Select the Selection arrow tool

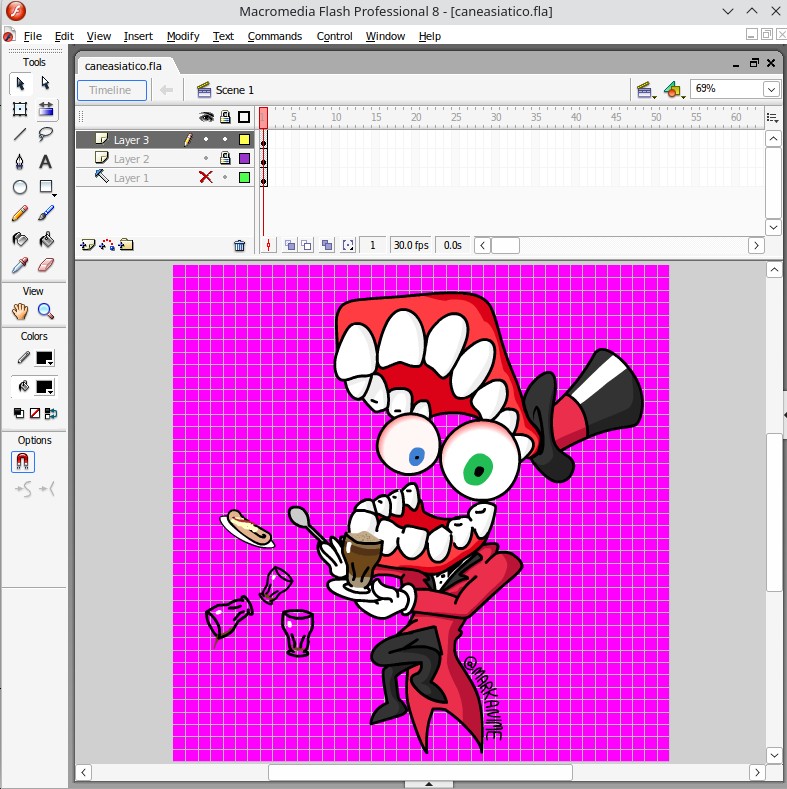pyautogui.click(x=20, y=83)
